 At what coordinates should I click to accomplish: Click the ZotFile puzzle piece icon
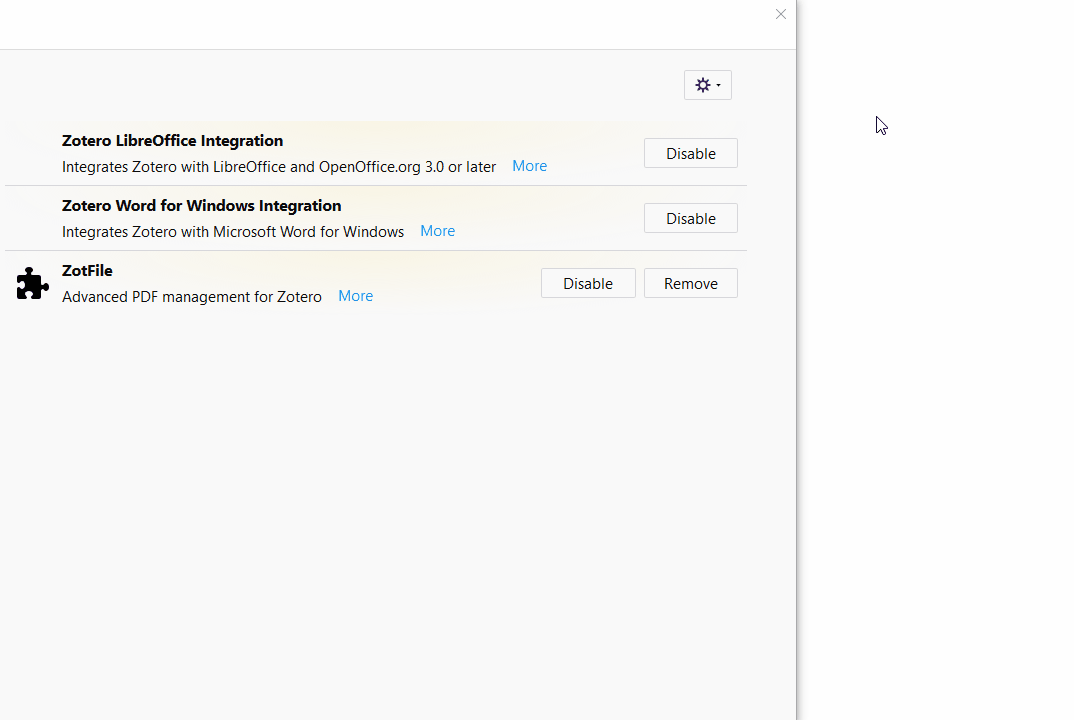pos(32,283)
